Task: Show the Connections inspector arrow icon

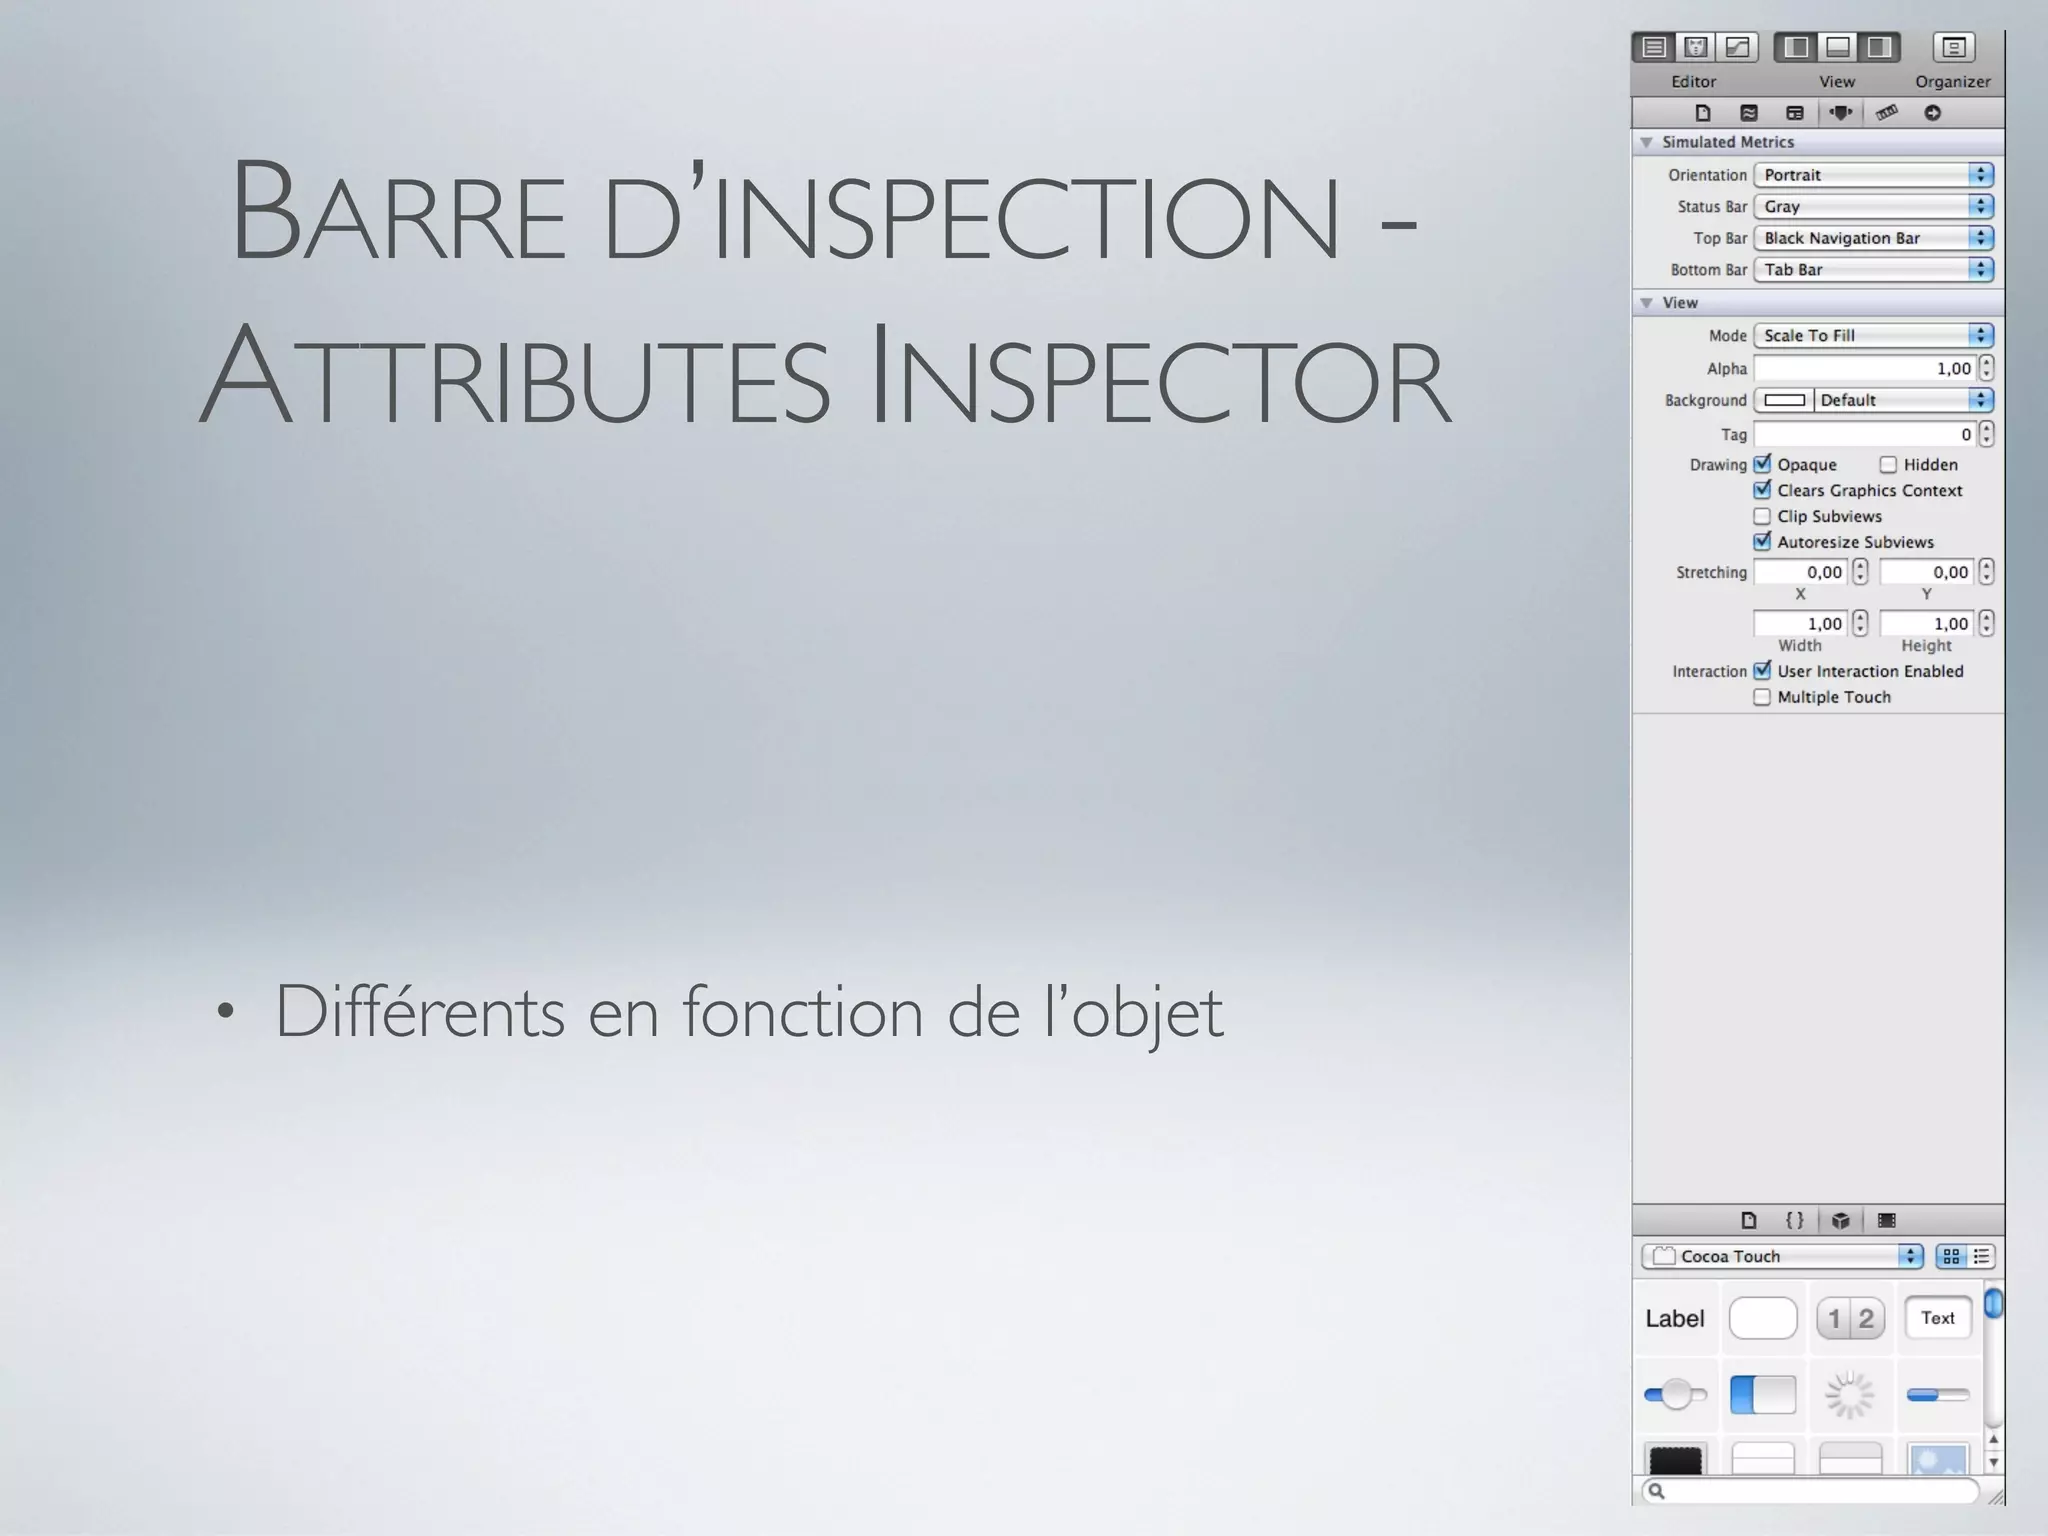Action: point(1933,113)
